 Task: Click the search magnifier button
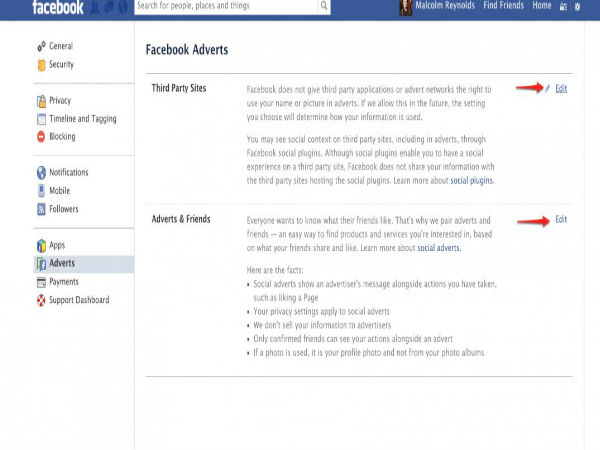(324, 6)
